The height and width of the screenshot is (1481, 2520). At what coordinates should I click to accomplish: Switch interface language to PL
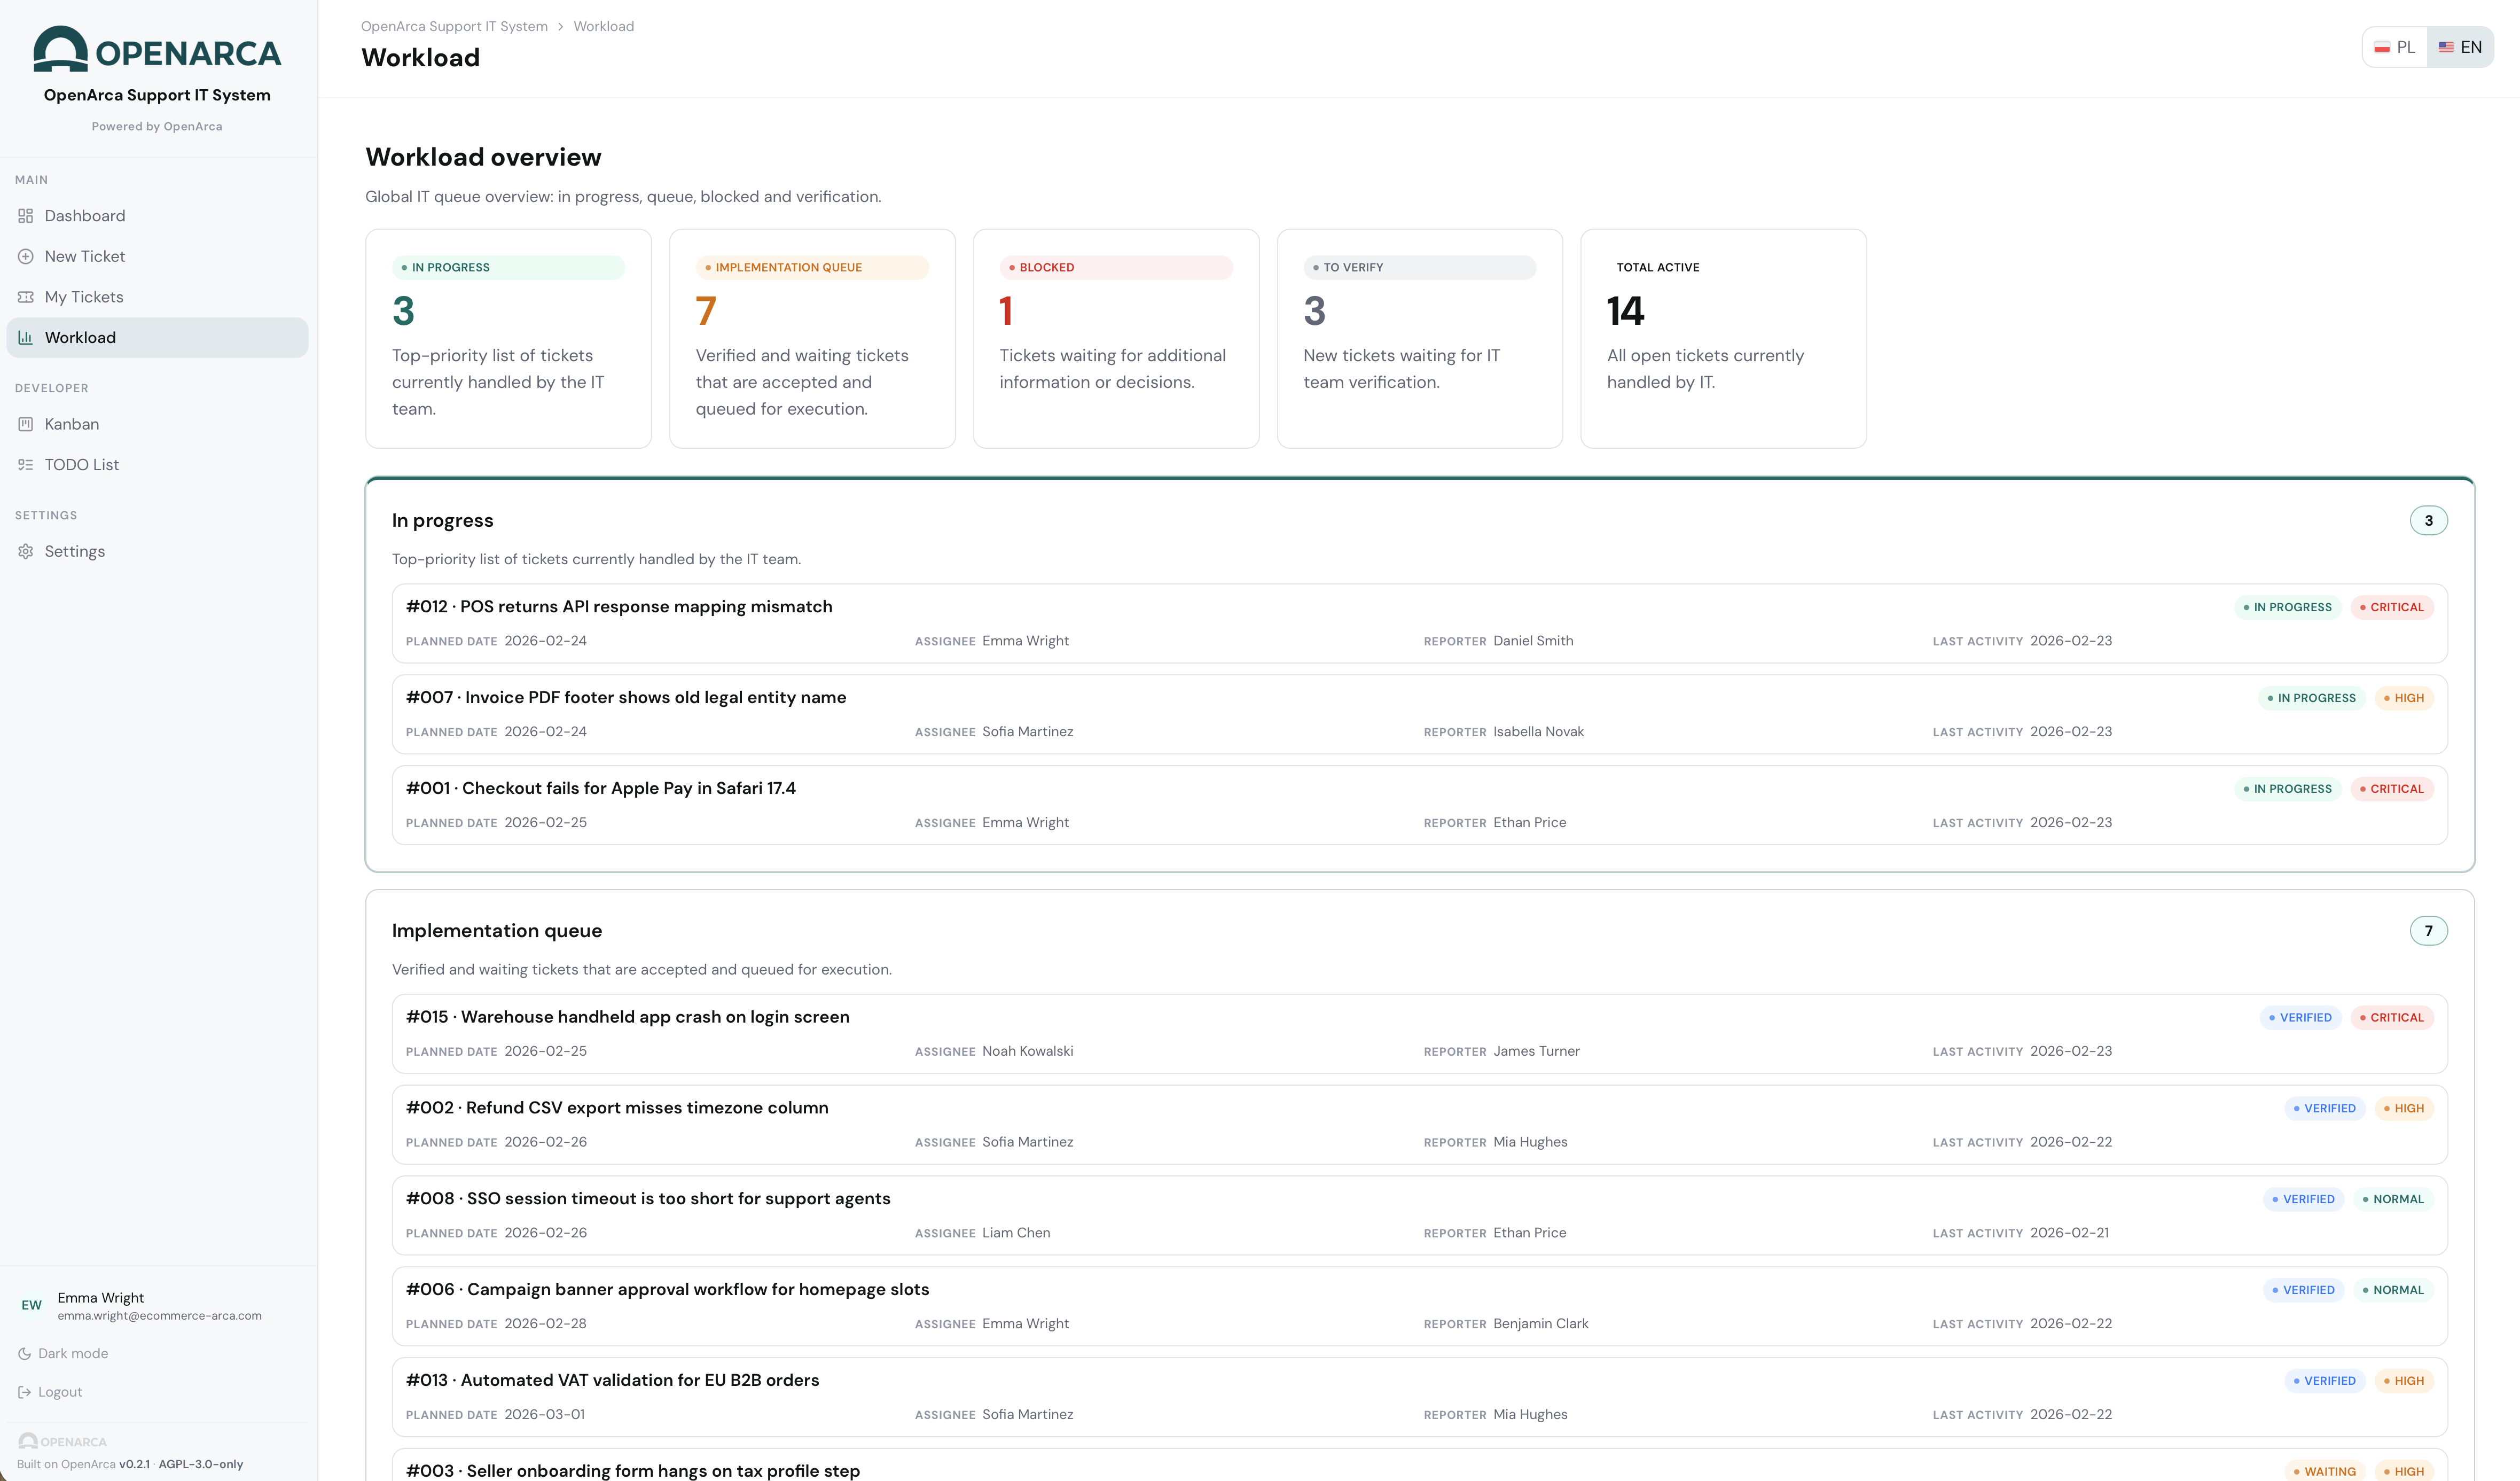coord(2394,46)
